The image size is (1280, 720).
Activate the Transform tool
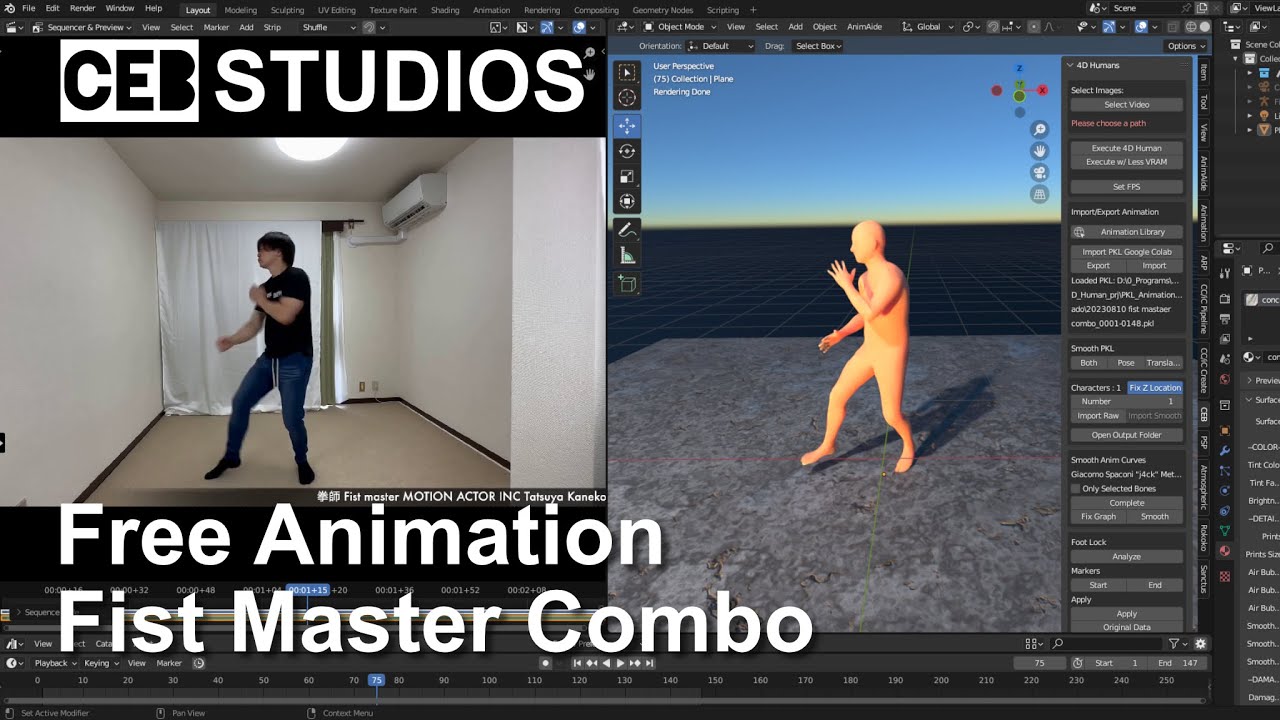click(627, 201)
